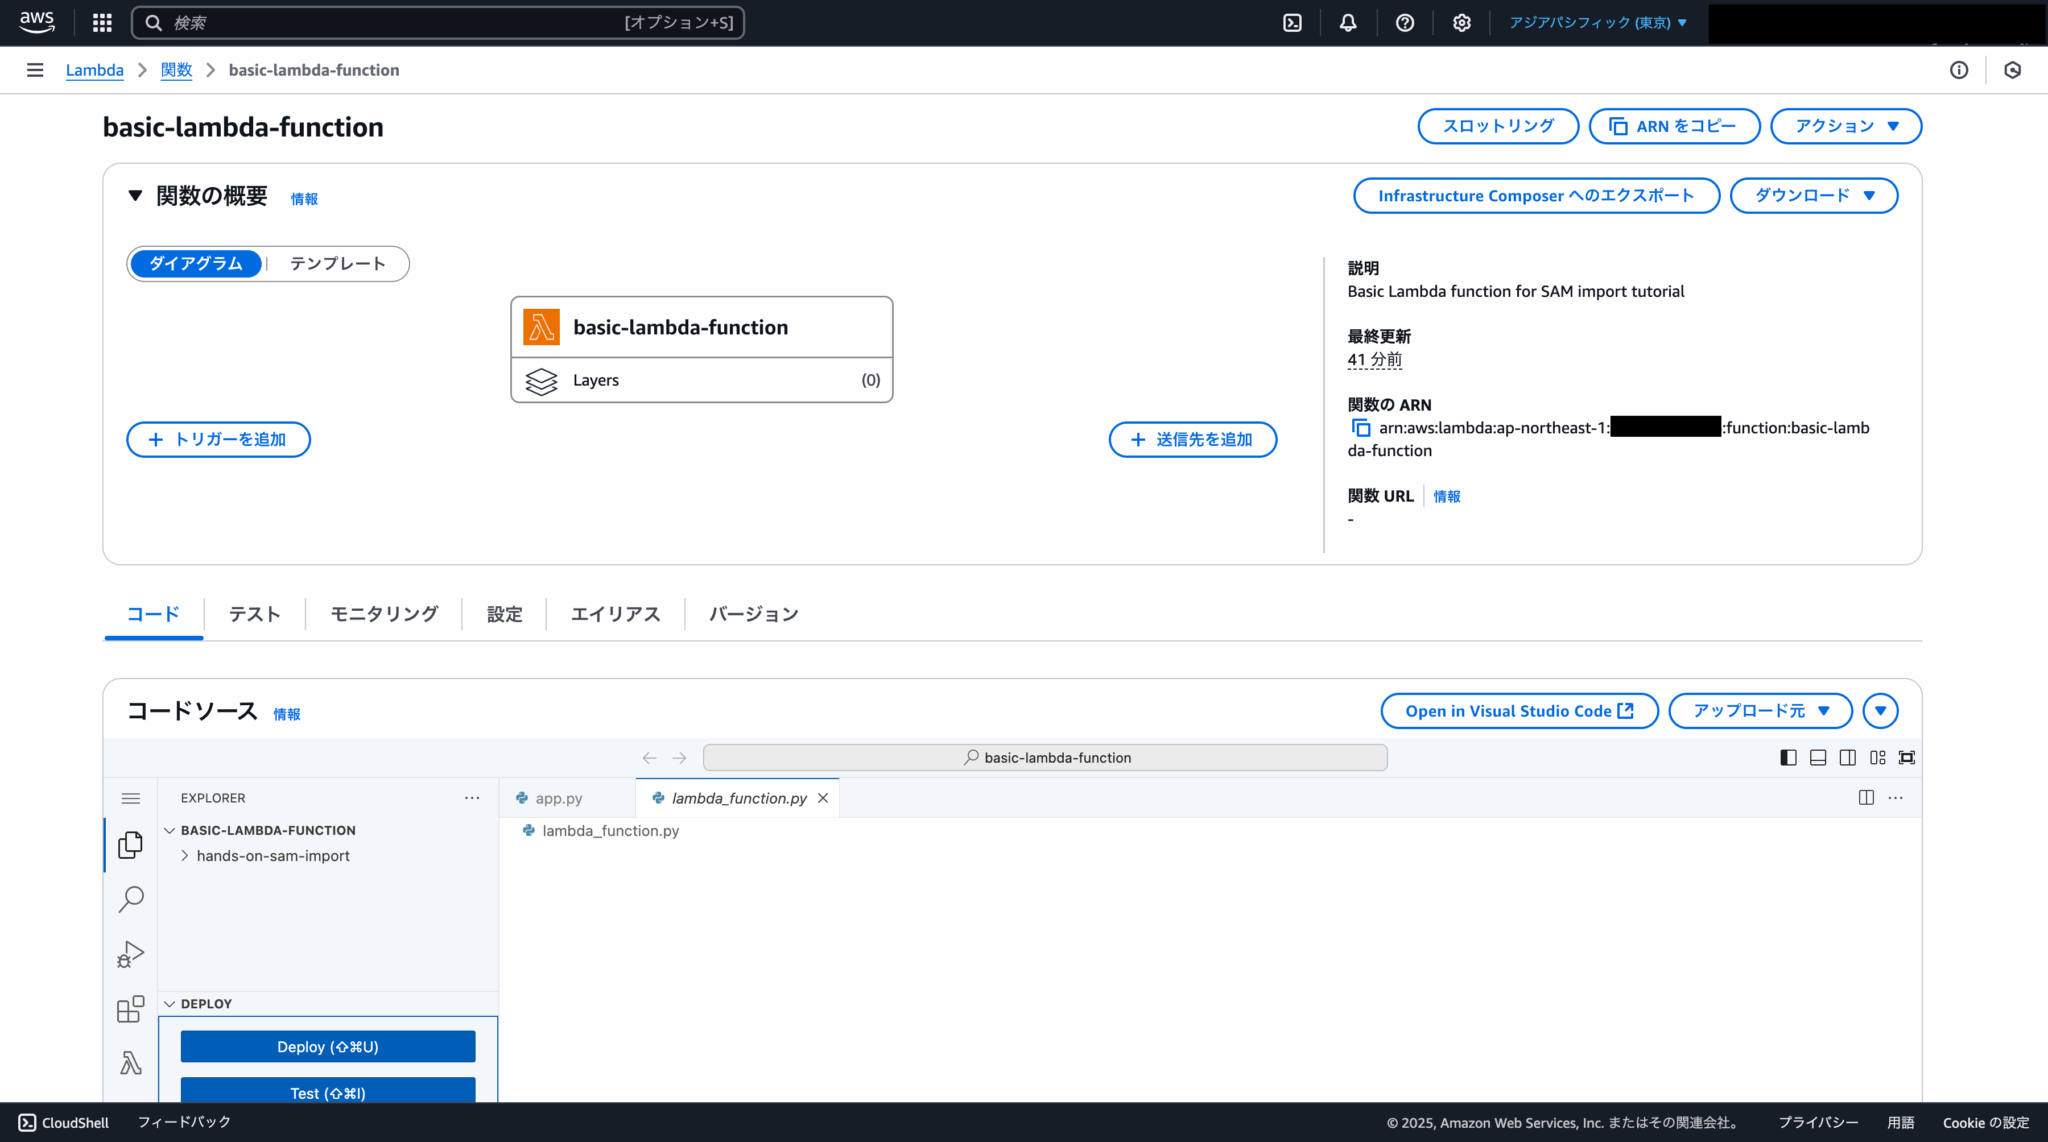Click 送信先を追加 button
The image size is (2048, 1142).
1192,440
